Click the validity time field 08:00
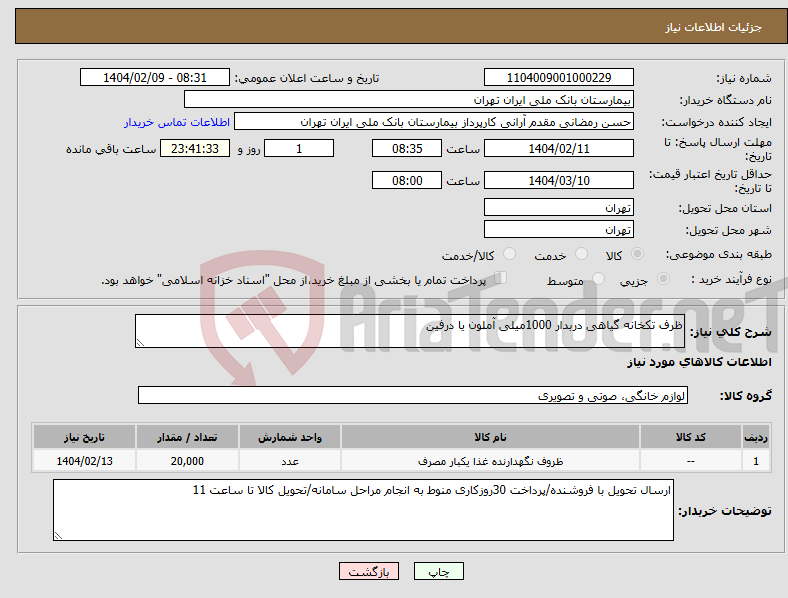This screenshot has width=788, height=598. (x=407, y=180)
